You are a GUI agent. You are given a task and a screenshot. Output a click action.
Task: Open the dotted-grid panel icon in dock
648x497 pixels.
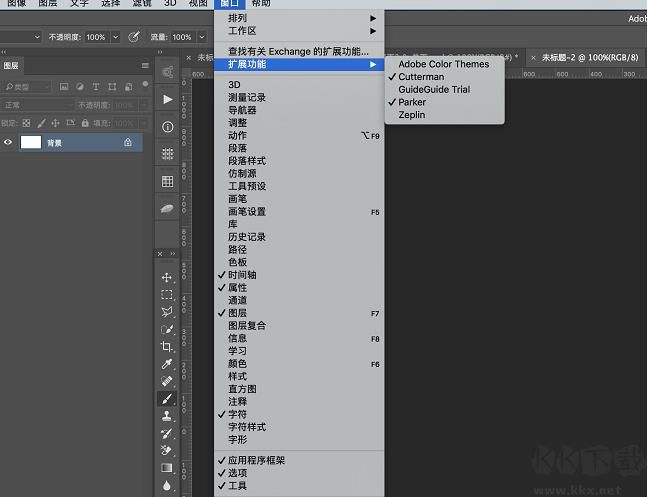tap(167, 154)
